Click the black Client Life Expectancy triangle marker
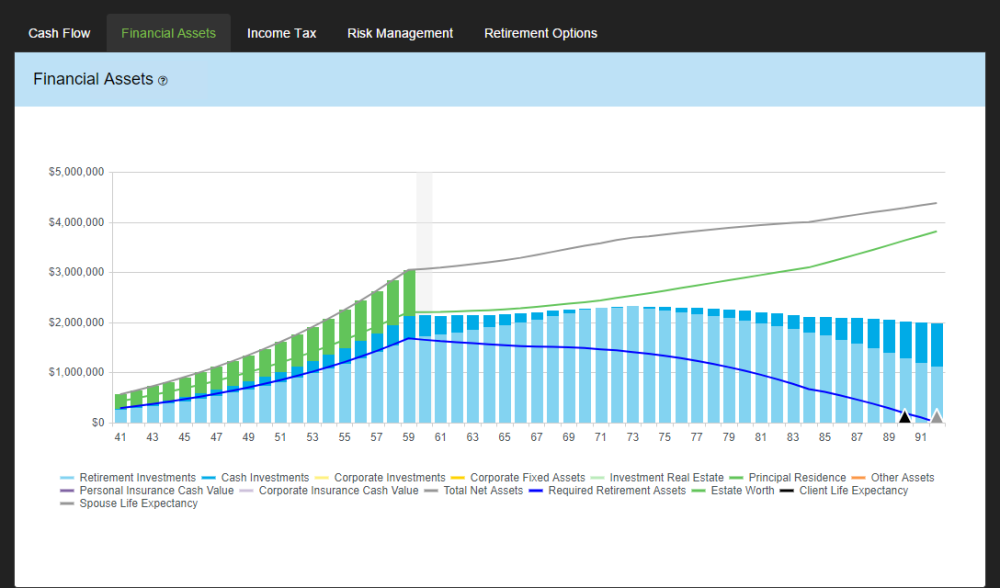The image size is (1000, 588). coord(904,417)
